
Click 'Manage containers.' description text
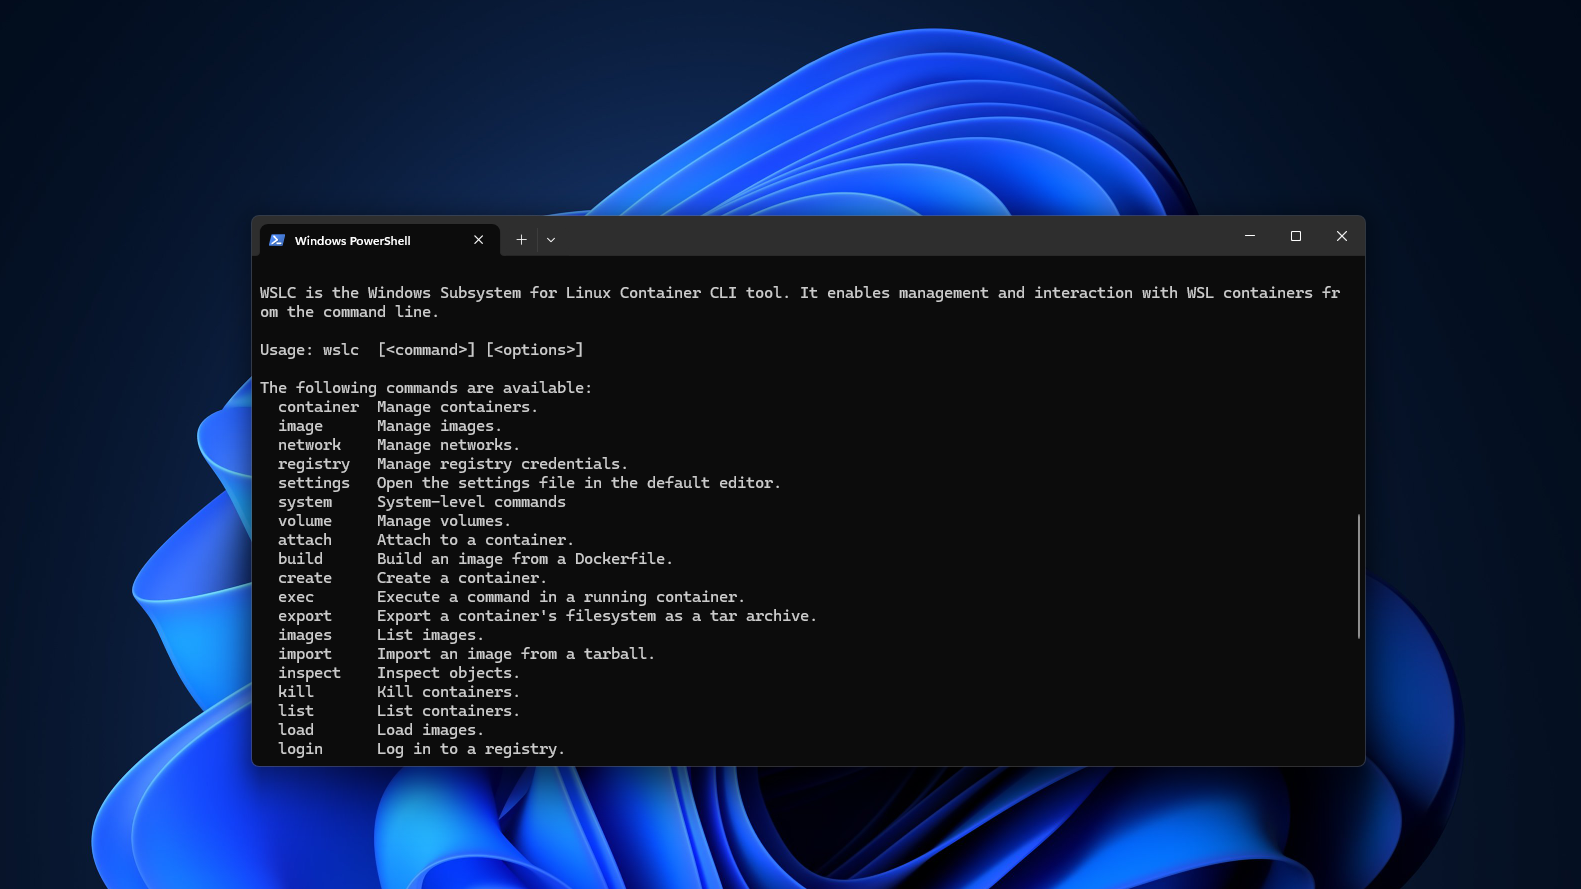457,407
